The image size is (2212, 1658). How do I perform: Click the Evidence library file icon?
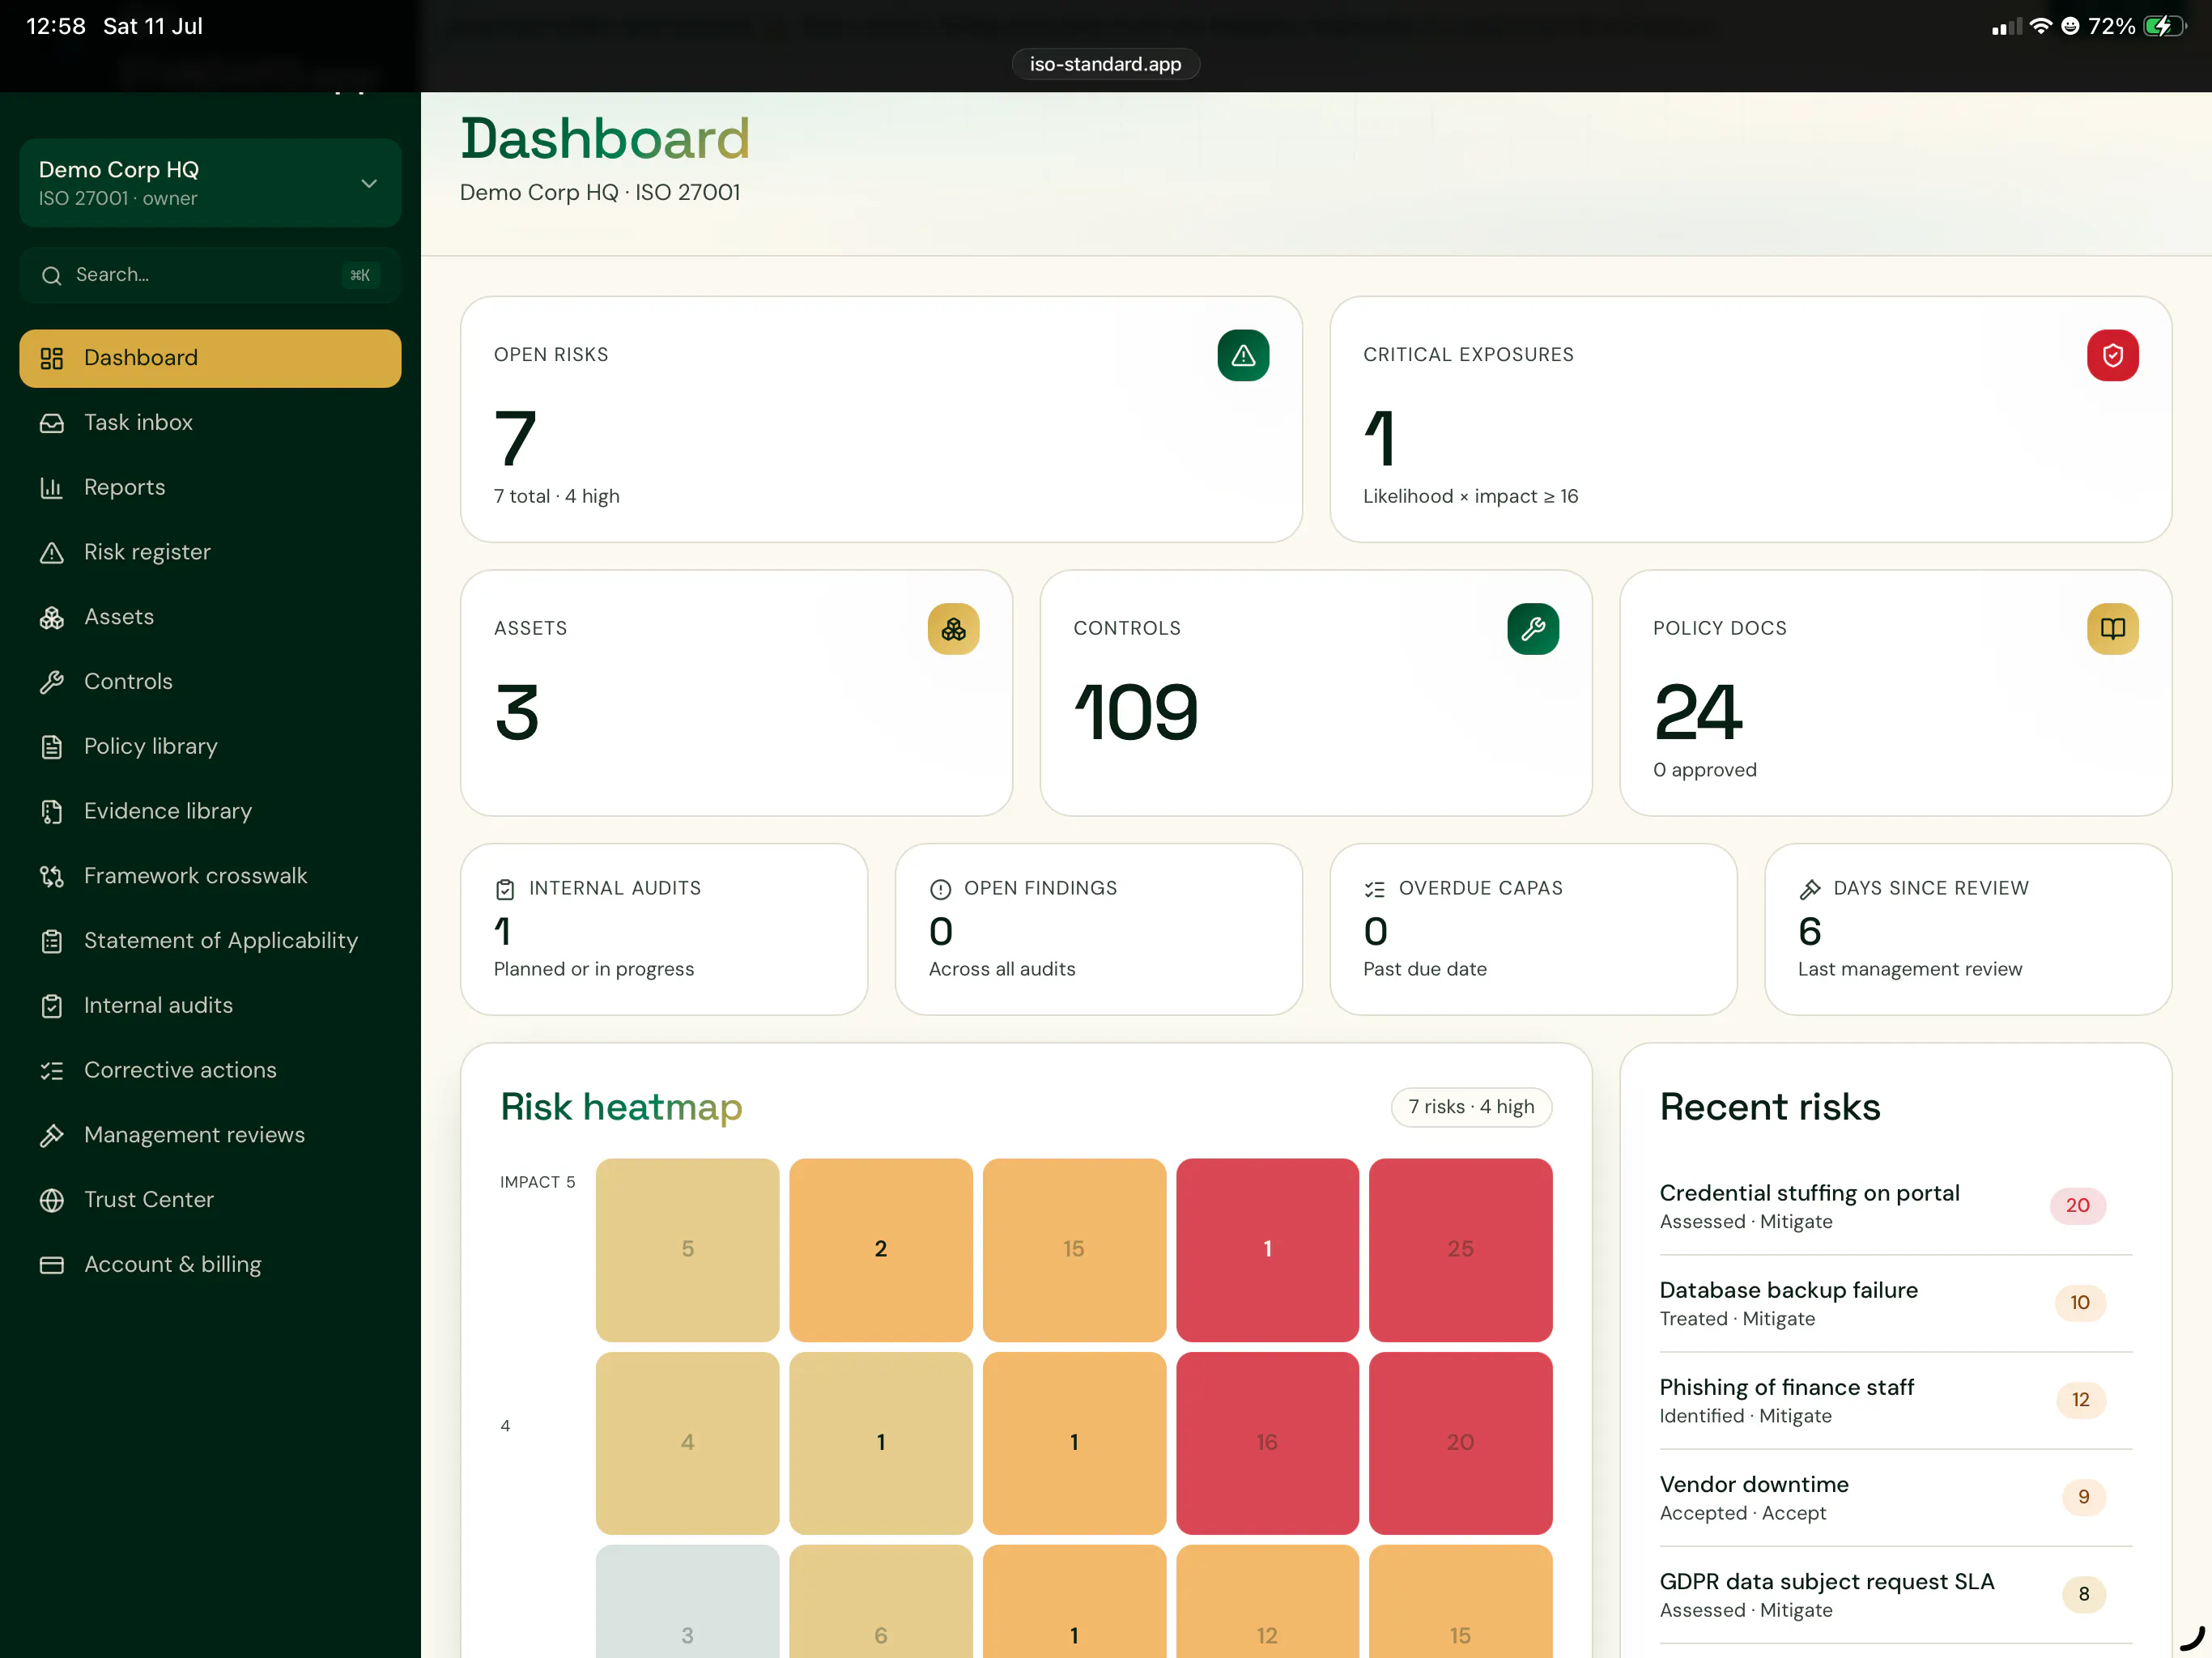pos(52,811)
